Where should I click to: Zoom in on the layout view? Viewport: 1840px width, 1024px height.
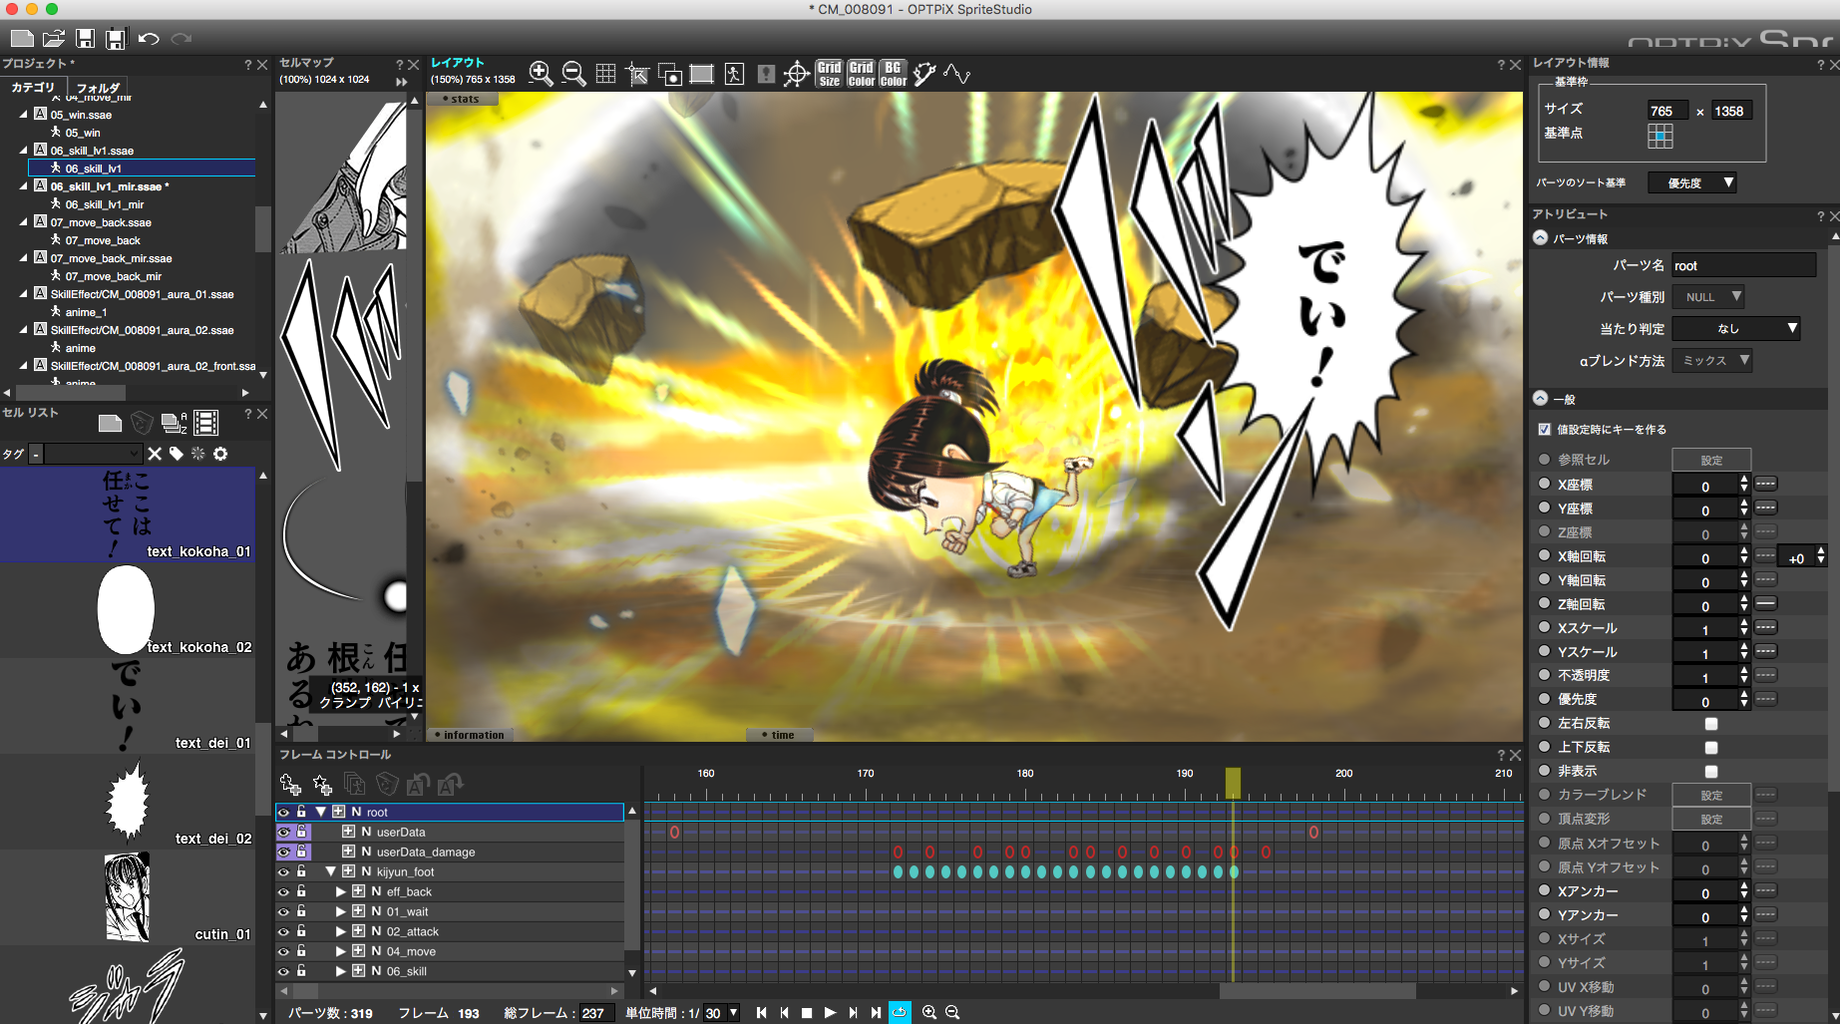[541, 74]
